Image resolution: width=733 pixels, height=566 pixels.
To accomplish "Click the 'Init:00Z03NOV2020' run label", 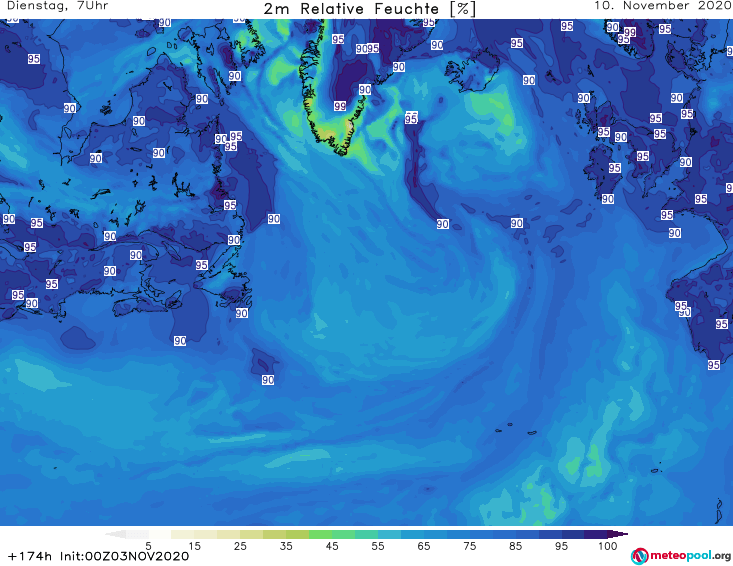I will pyautogui.click(x=124, y=556).
